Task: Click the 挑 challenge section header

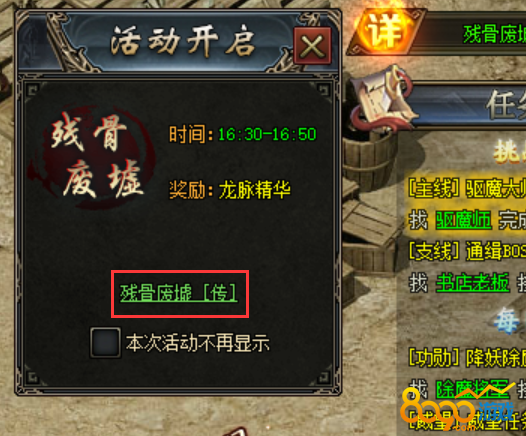Action: [x=509, y=152]
